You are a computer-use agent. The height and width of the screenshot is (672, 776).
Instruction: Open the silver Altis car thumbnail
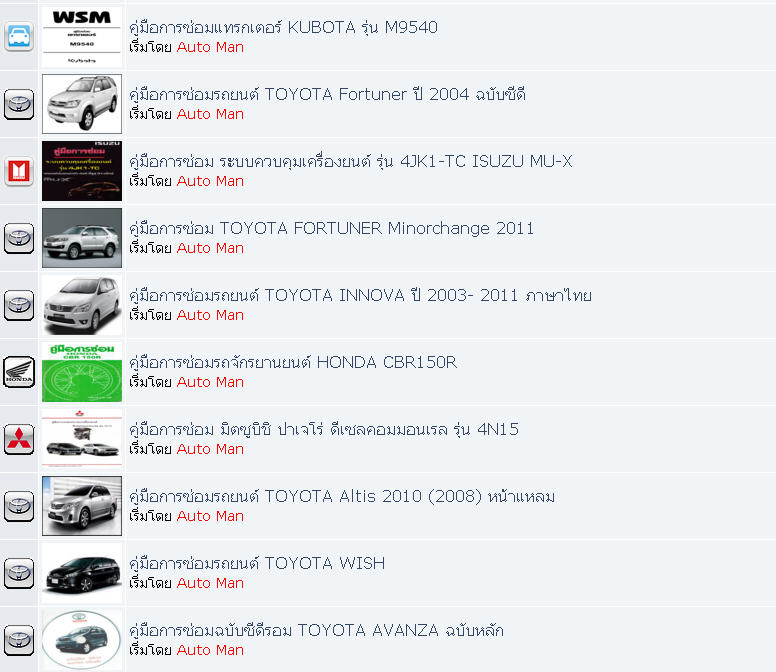(x=82, y=506)
